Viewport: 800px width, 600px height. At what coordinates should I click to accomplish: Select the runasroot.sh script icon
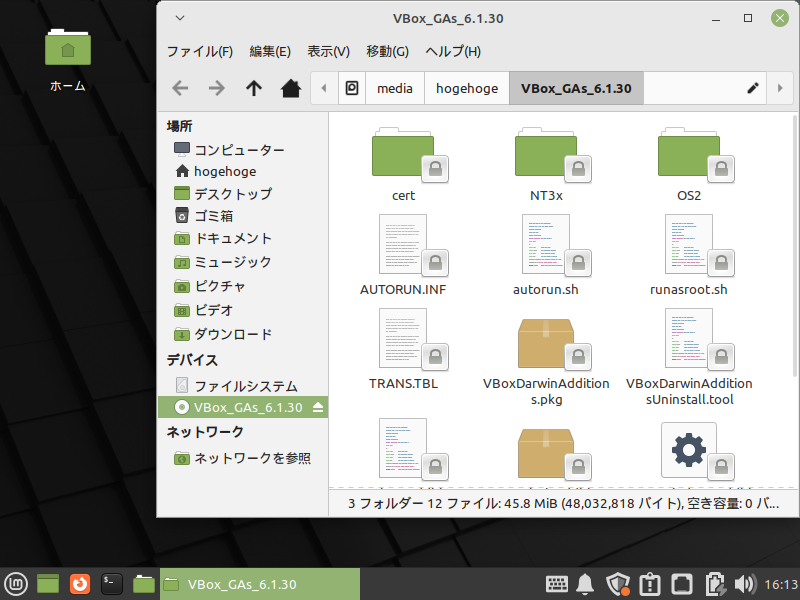click(689, 244)
